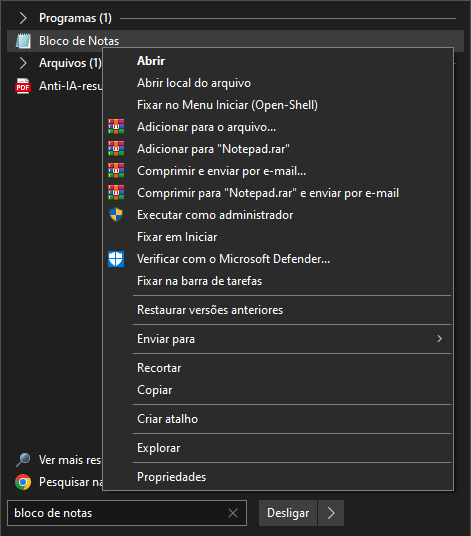Image resolution: width=471 pixels, height=536 pixels.
Task: Select Copiar in the context menu
Action: click(x=278, y=390)
